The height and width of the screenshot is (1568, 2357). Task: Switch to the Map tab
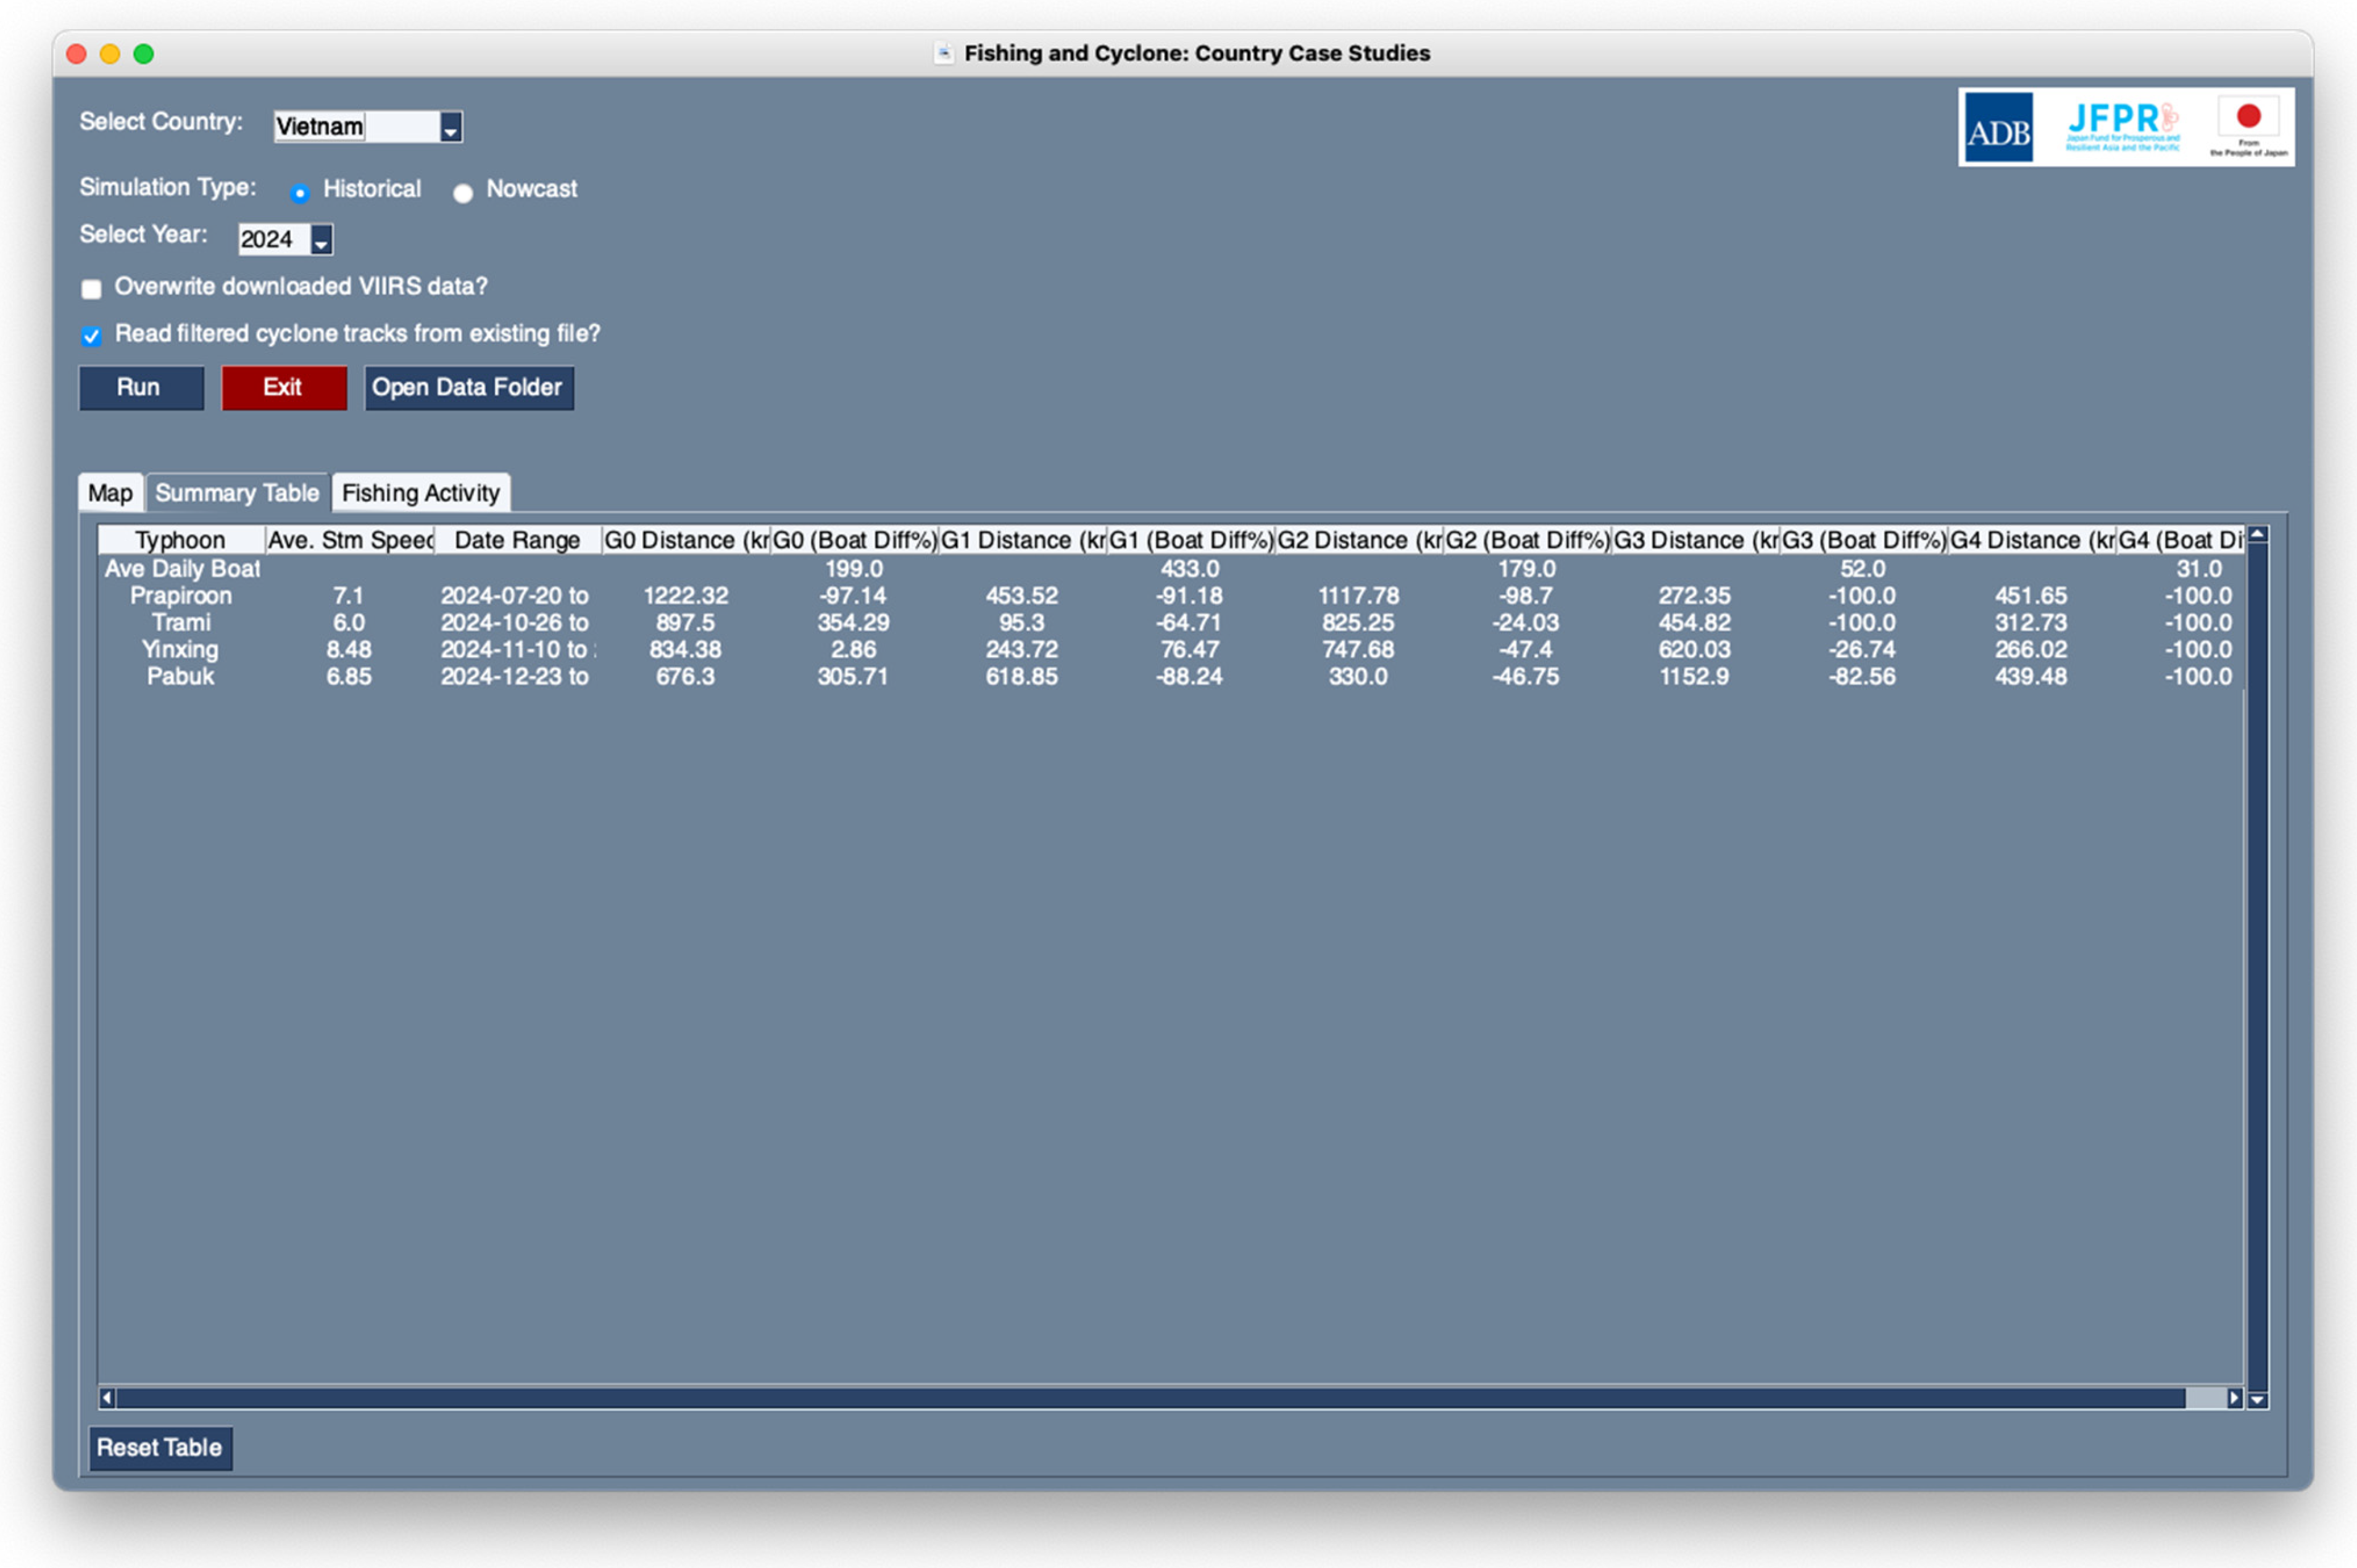coord(110,493)
